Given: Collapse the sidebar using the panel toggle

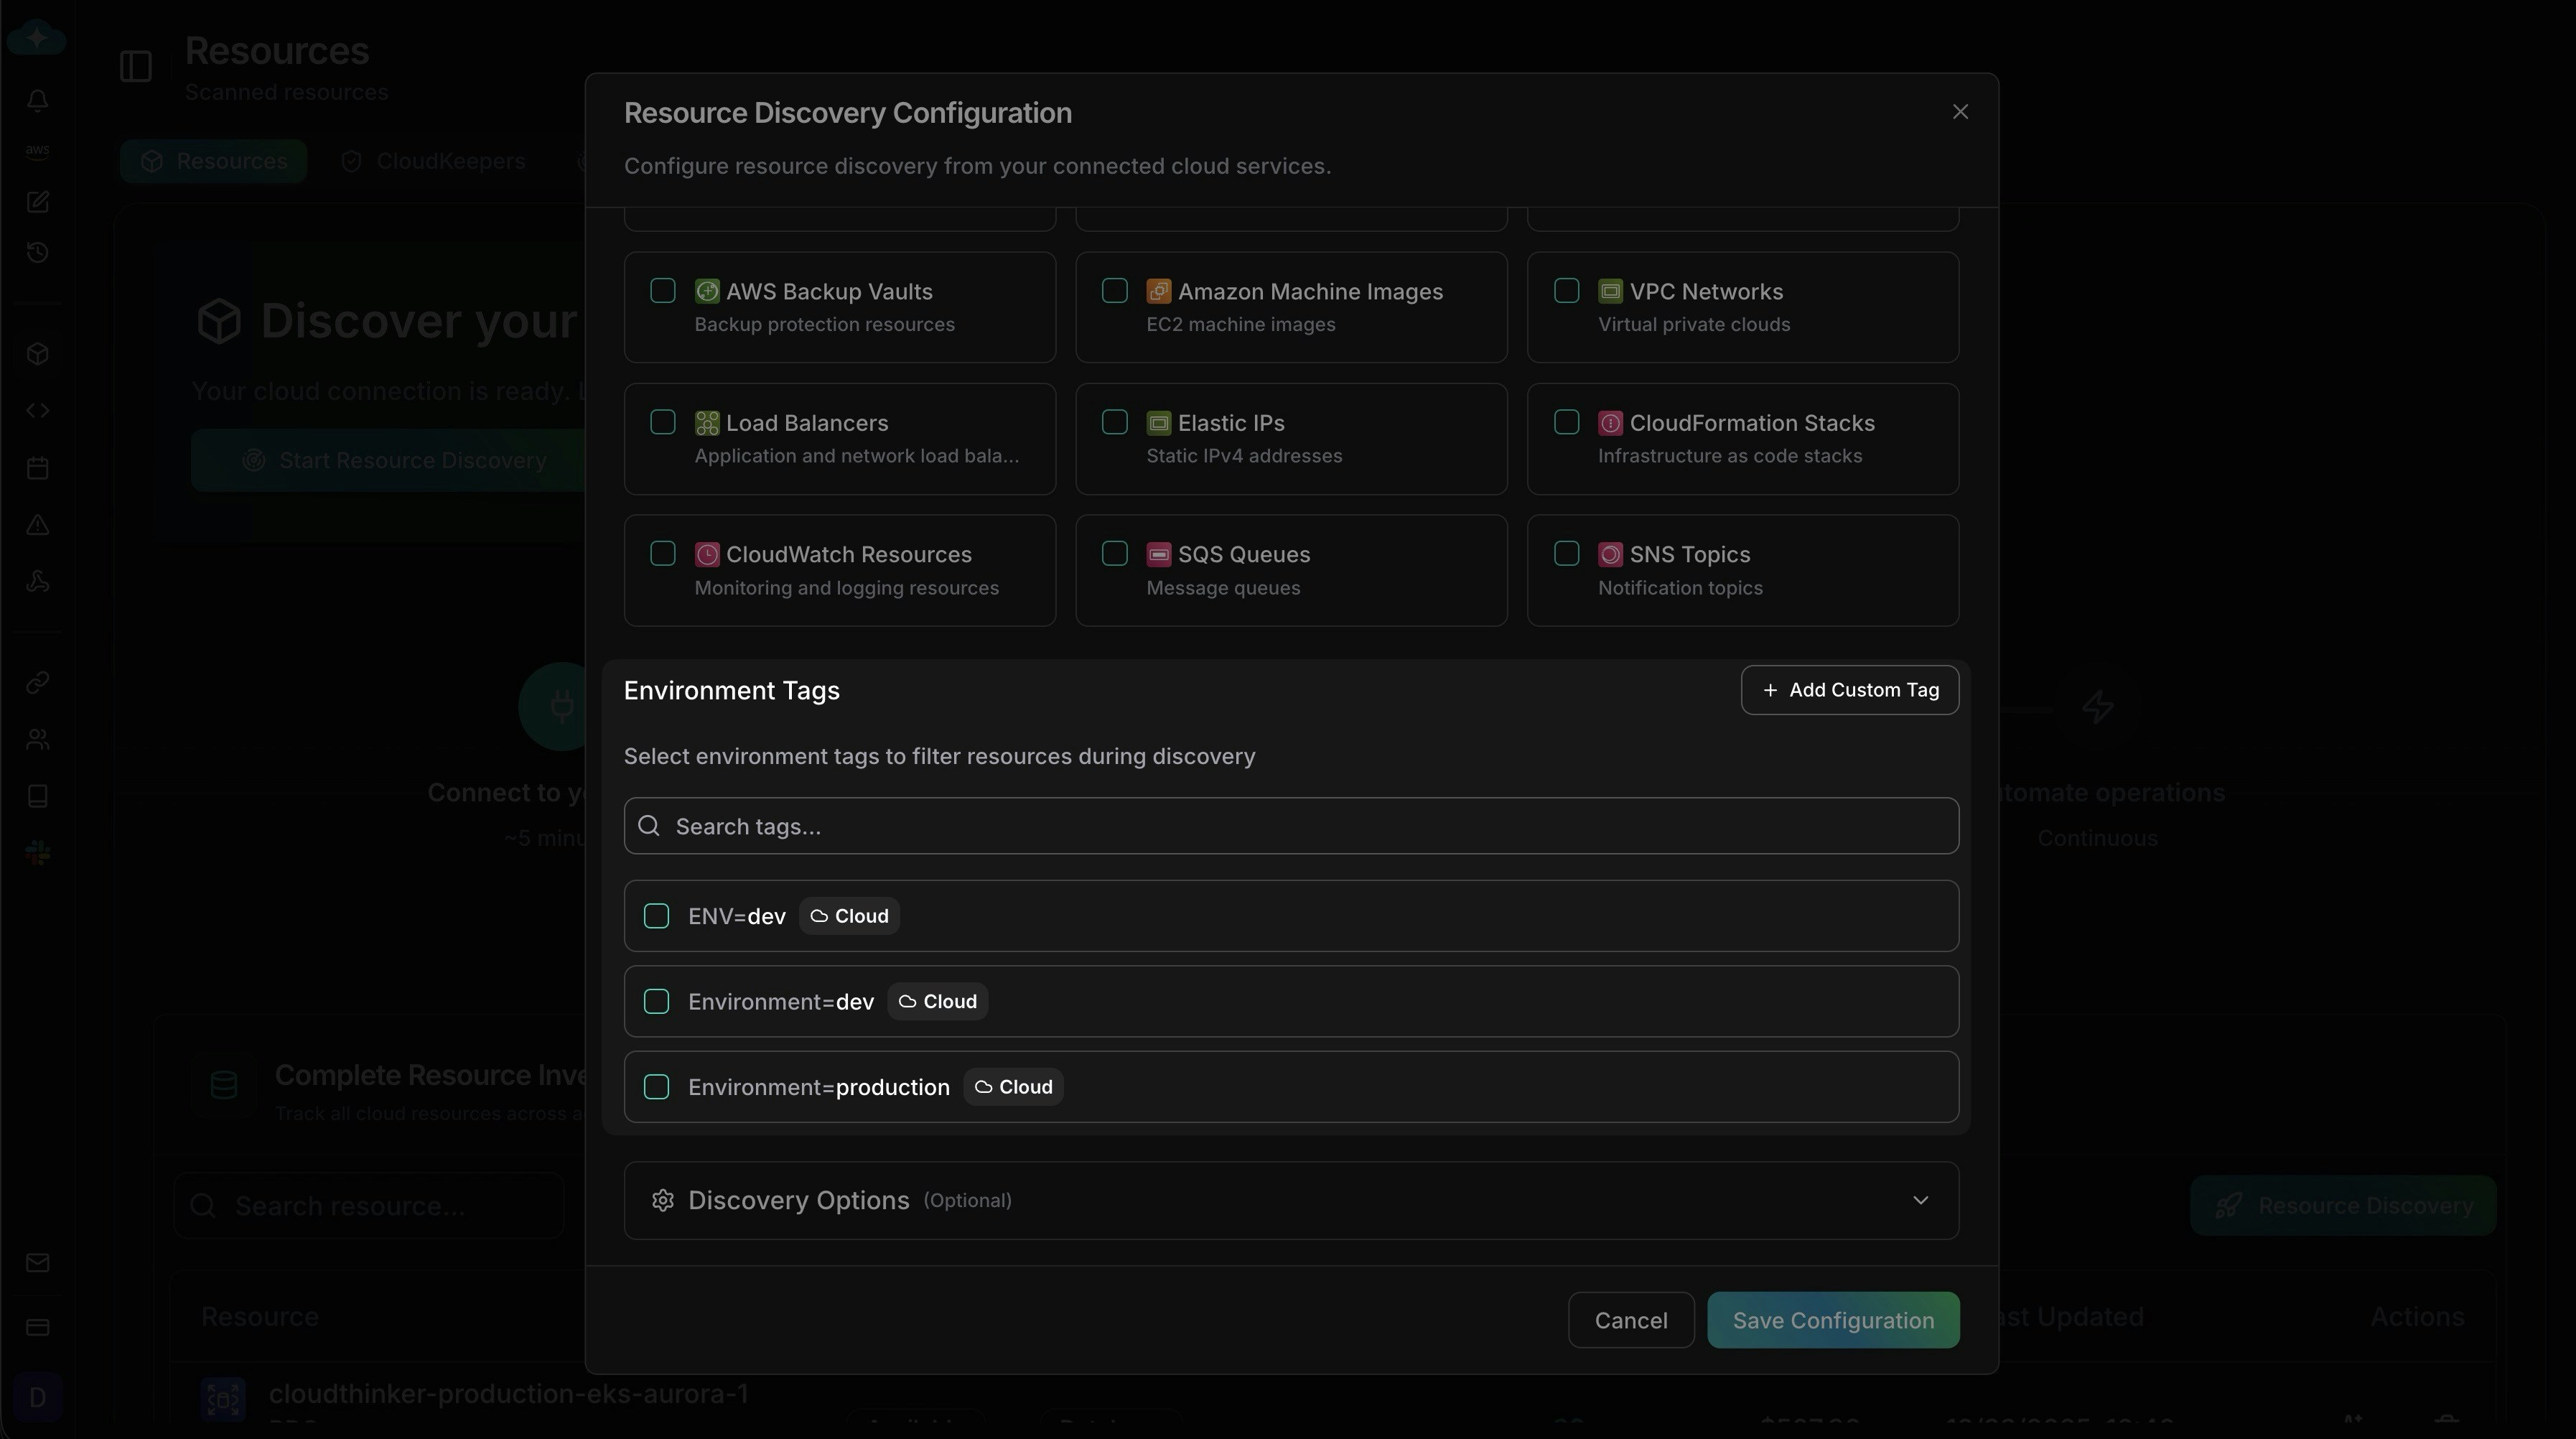Looking at the screenshot, I should pos(135,67).
